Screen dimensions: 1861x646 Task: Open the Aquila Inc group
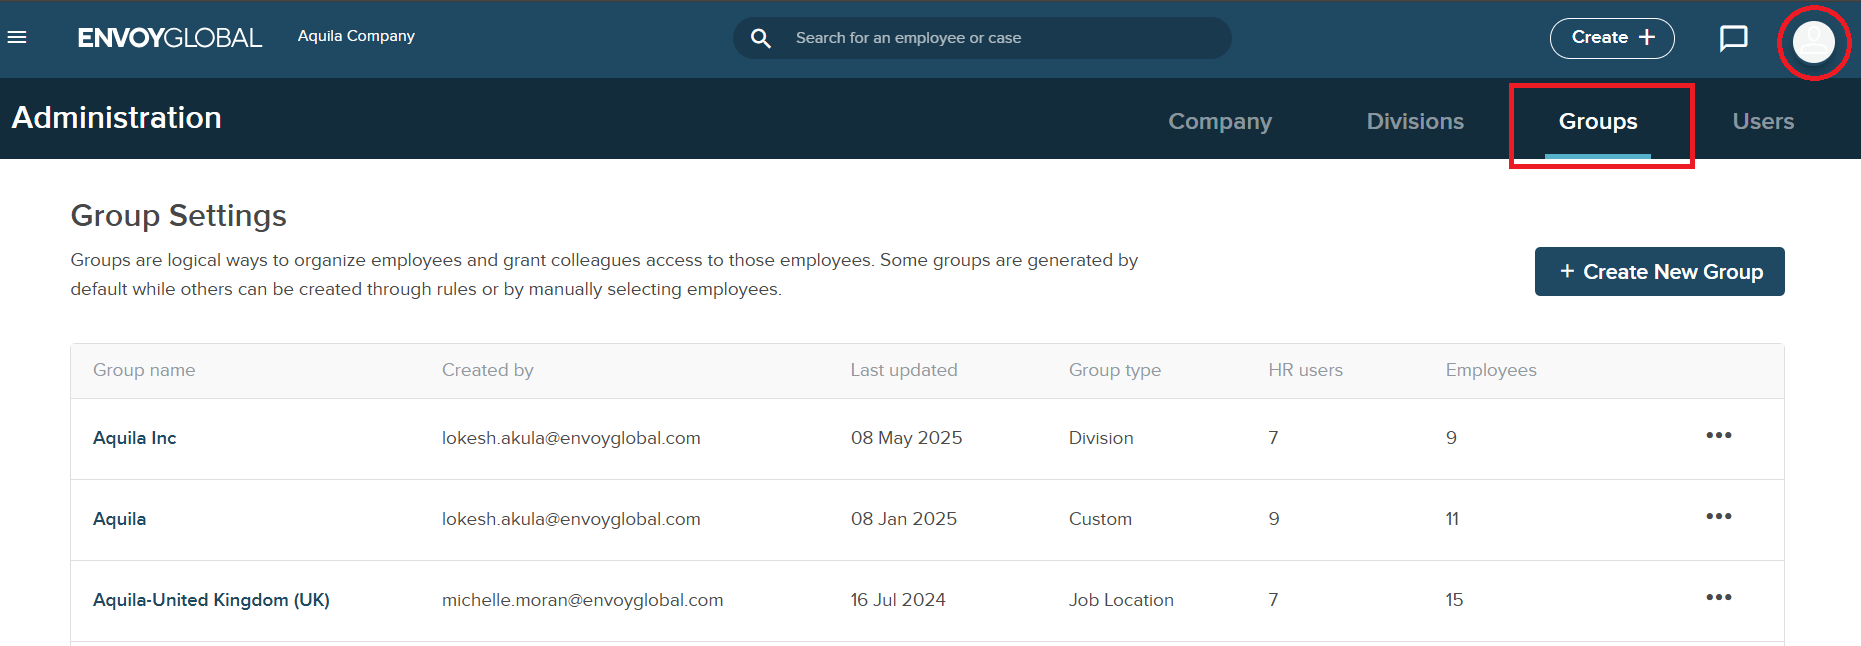(135, 438)
